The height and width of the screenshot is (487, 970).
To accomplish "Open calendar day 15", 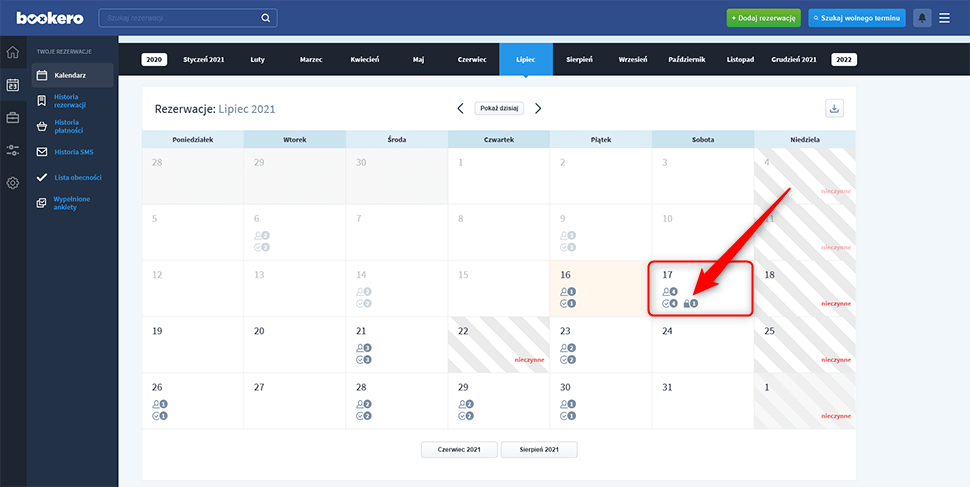I will click(x=499, y=288).
